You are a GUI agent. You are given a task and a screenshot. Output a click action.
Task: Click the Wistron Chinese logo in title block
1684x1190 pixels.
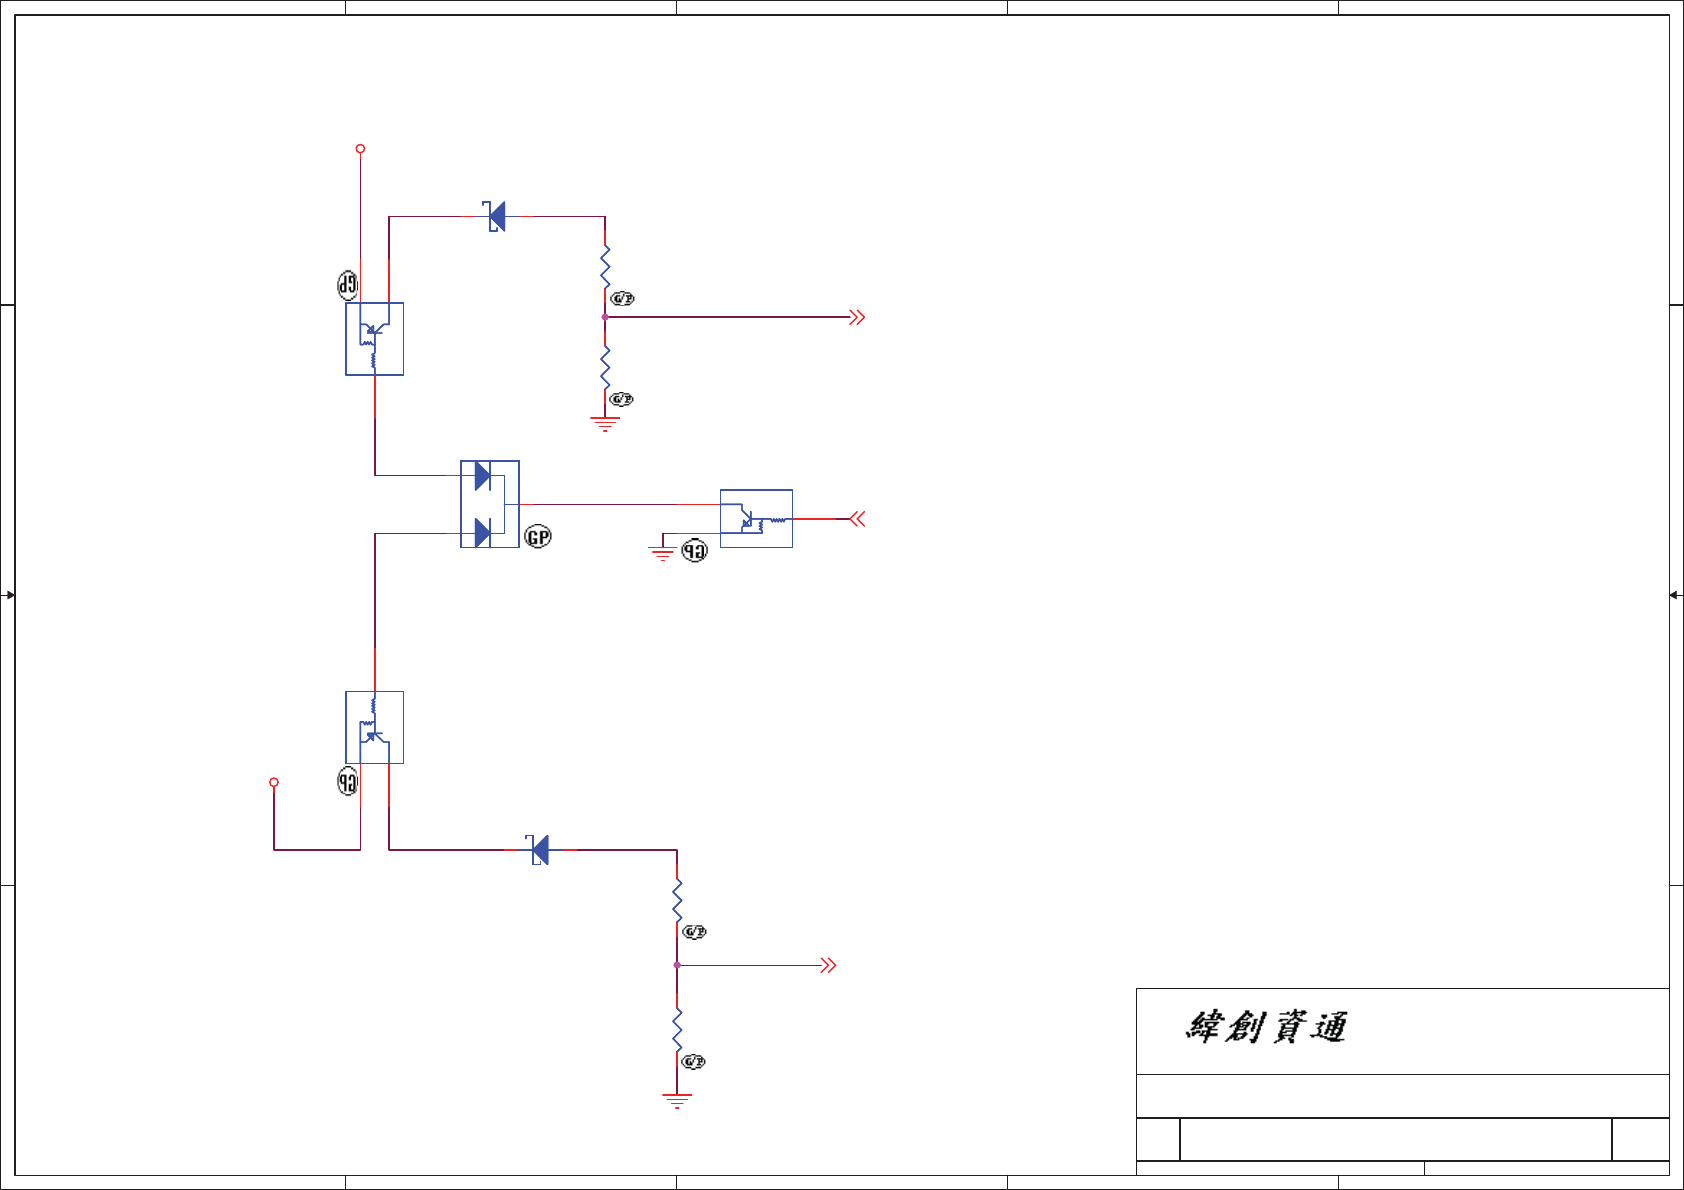(x=1266, y=1027)
